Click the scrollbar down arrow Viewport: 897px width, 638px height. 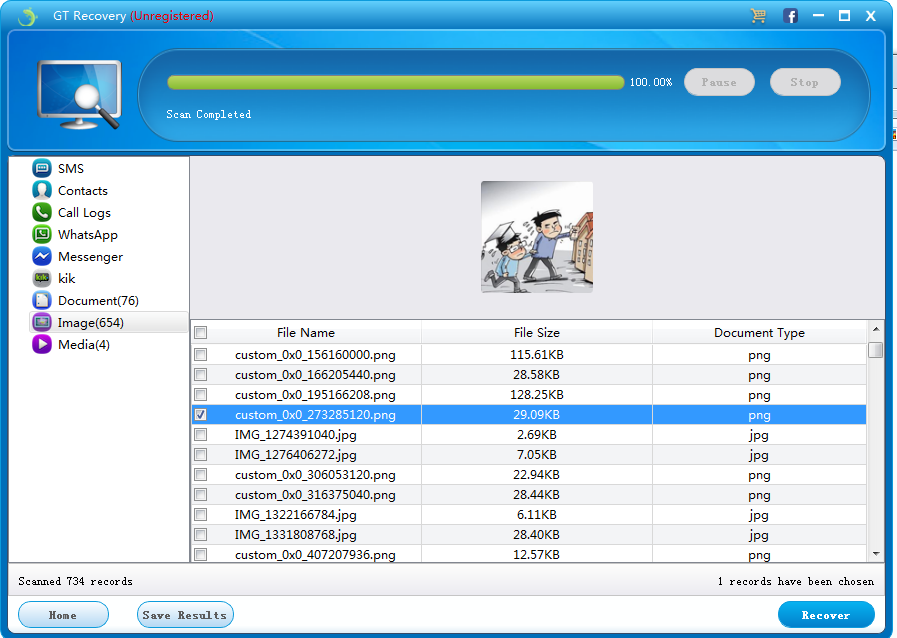(x=875, y=553)
